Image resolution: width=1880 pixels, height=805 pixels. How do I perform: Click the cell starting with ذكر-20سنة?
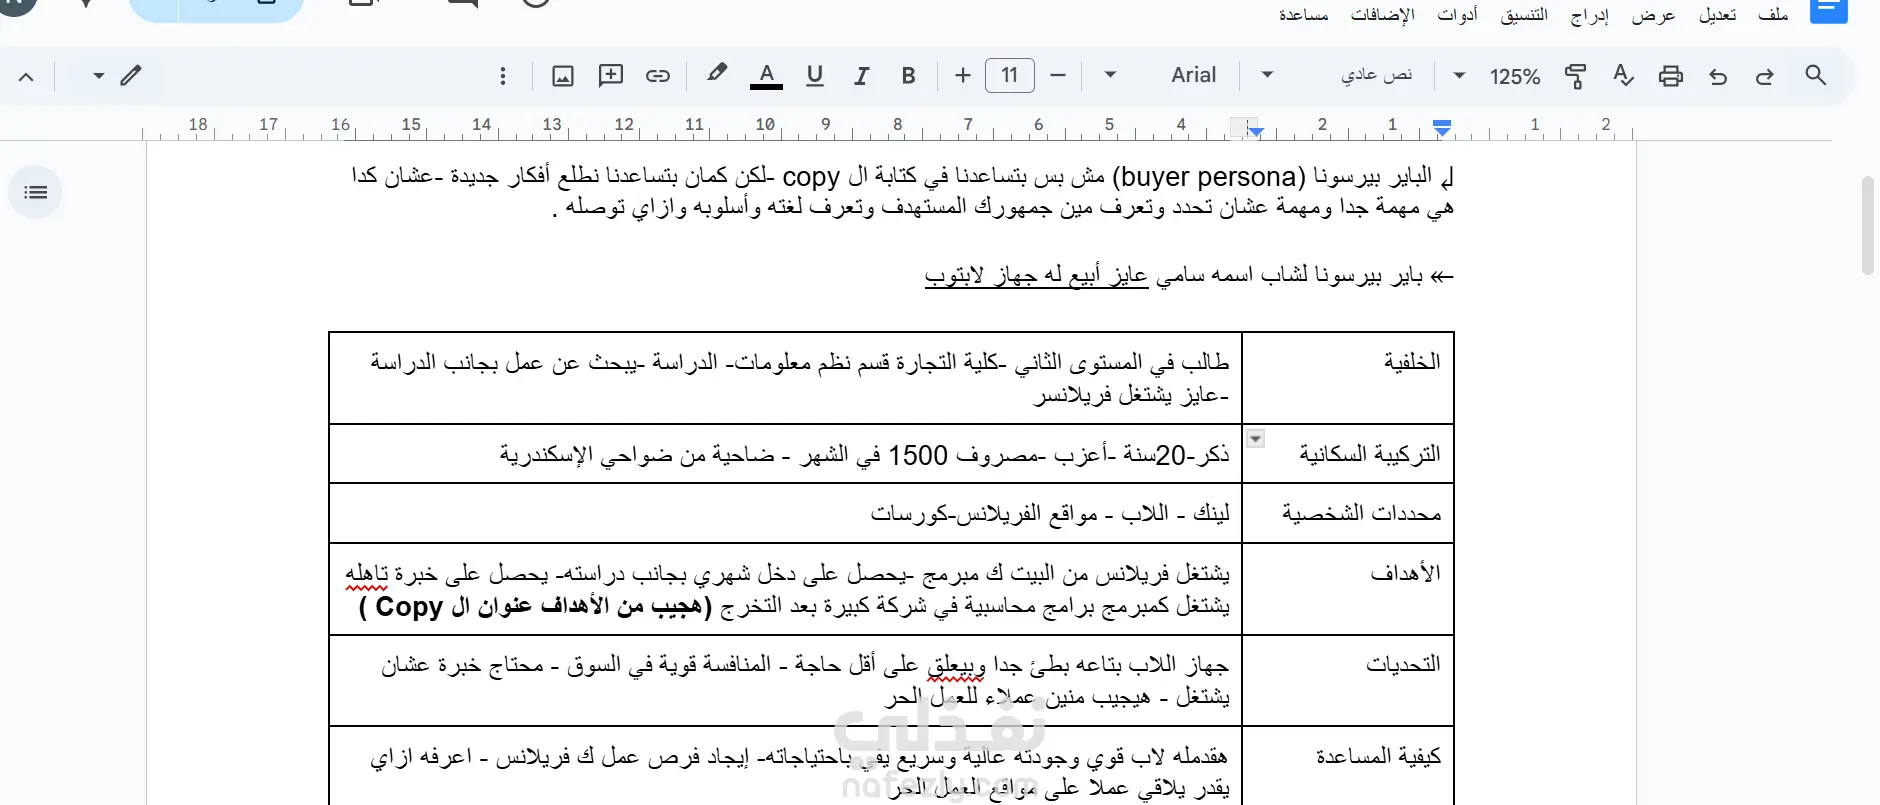[785, 454]
